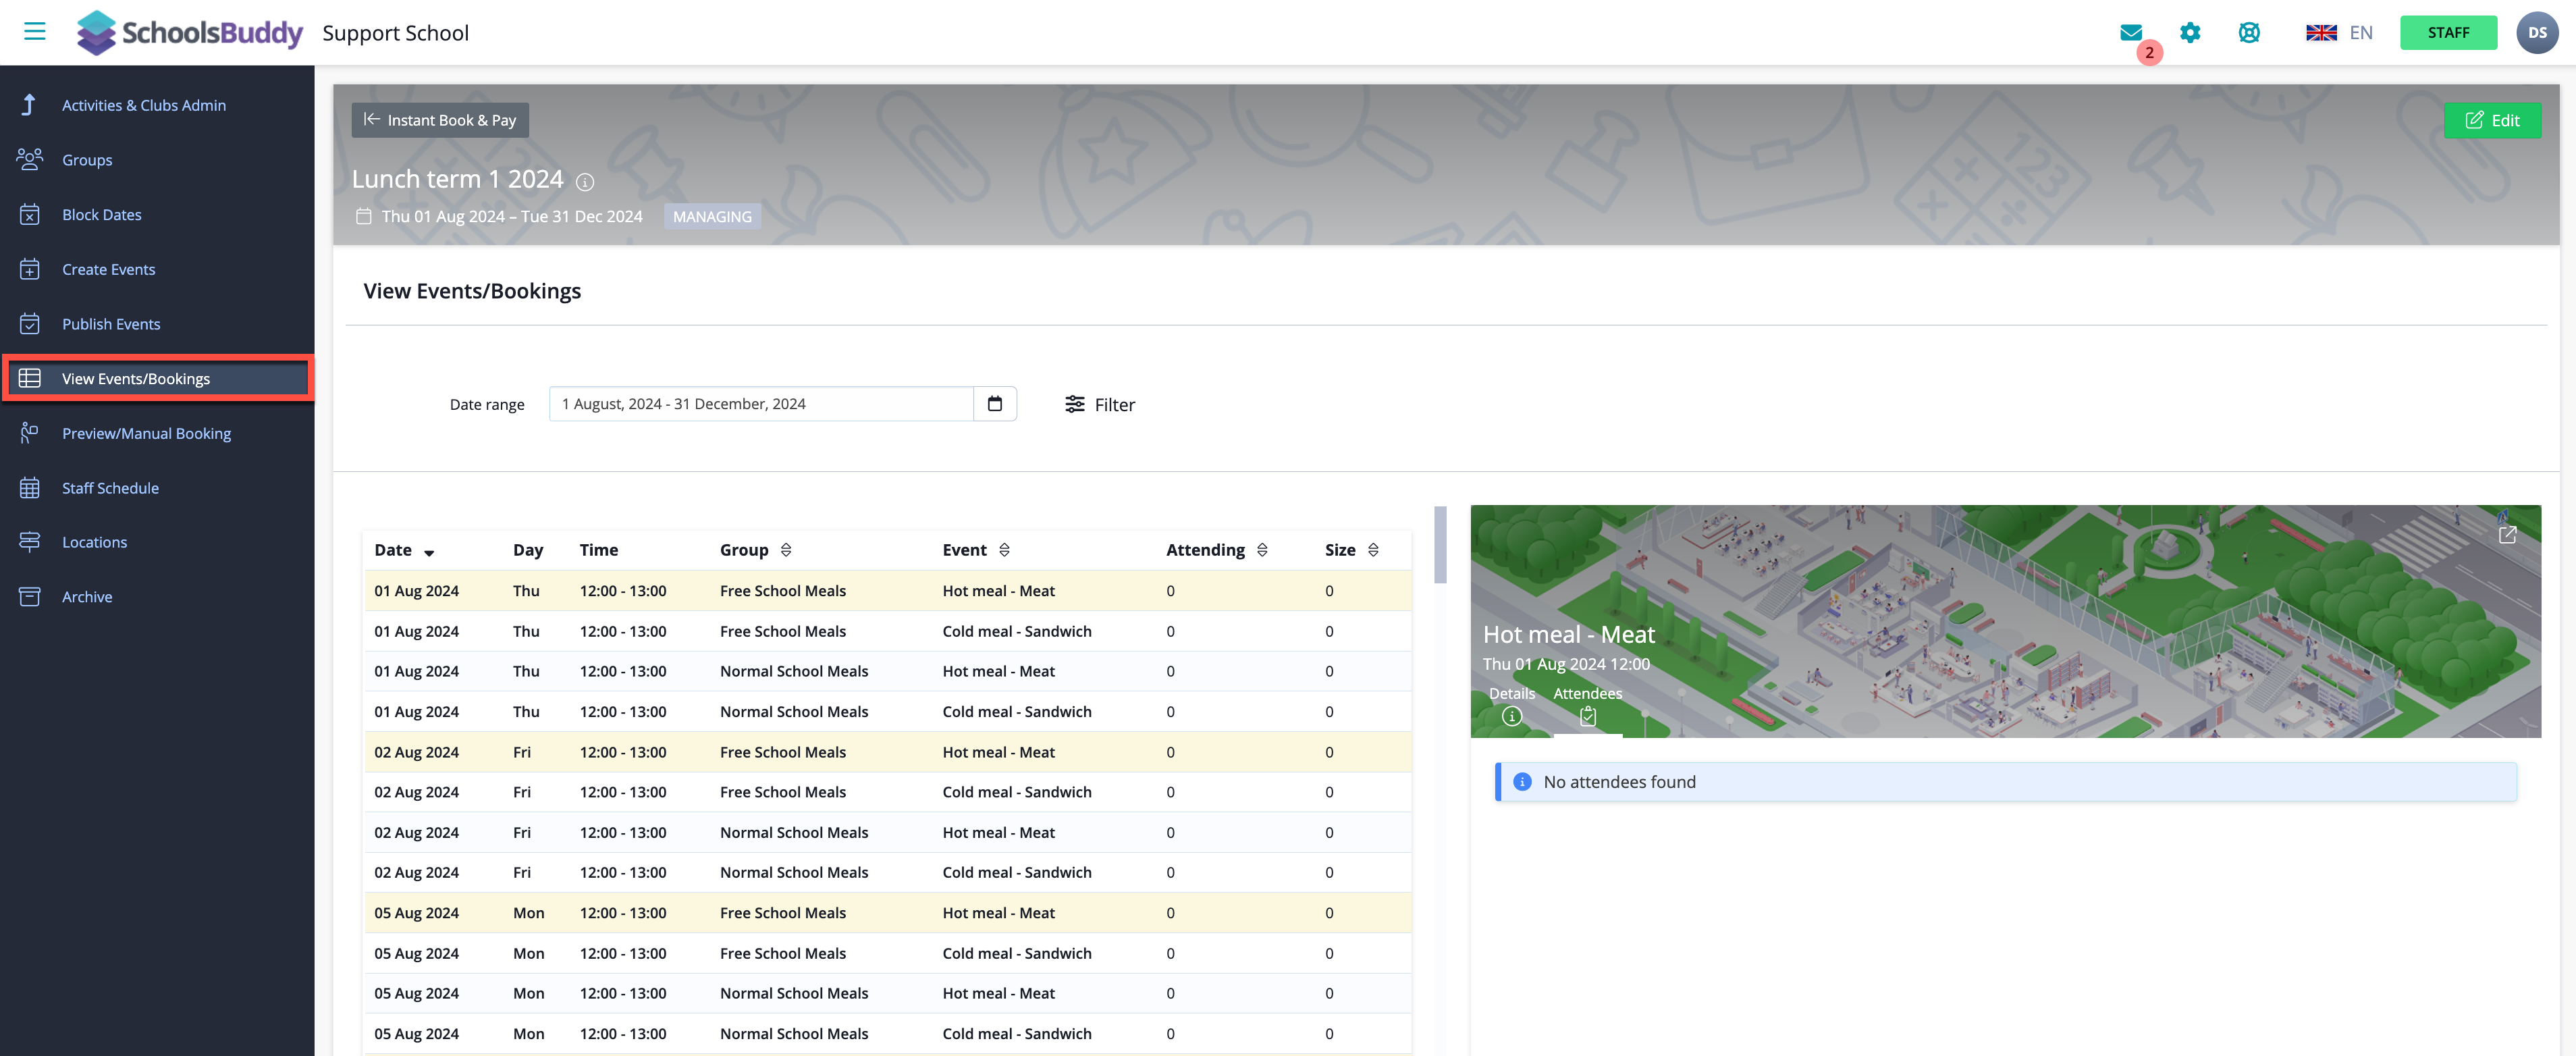Image resolution: width=2576 pixels, height=1056 pixels.
Task: Click the Day column header
Action: point(528,550)
